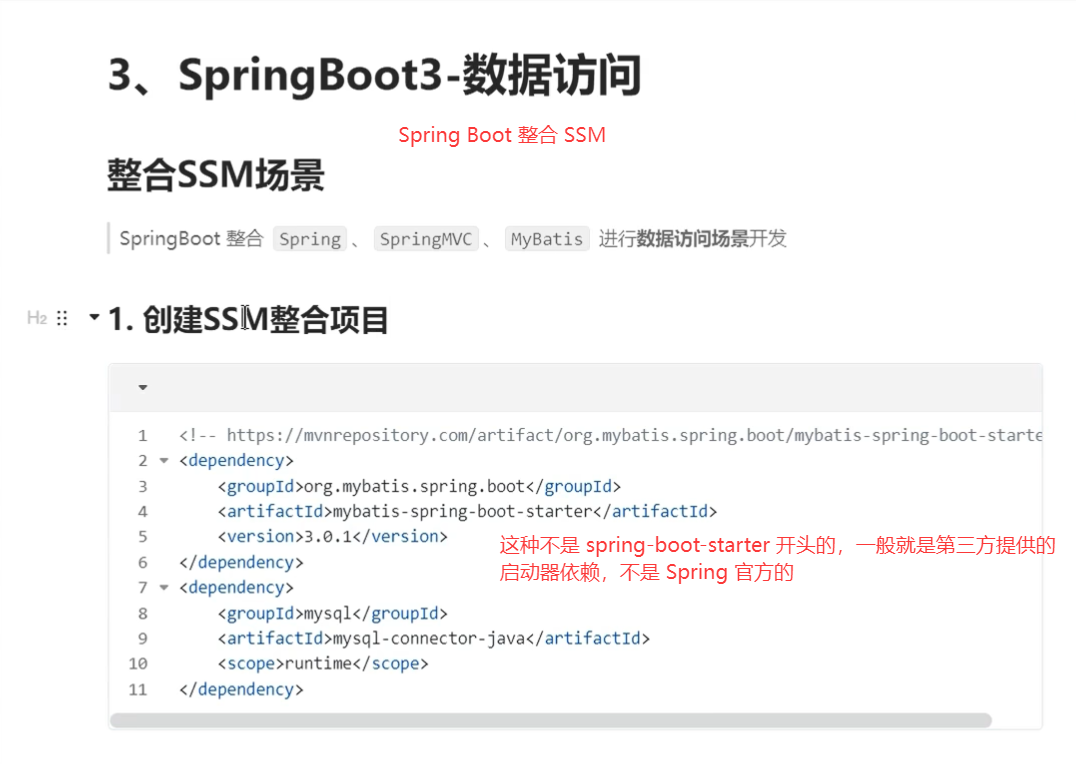Click the heading text '1. 创建SSM整合项目'
This screenshot has height=764, width=1076.
click(248, 319)
